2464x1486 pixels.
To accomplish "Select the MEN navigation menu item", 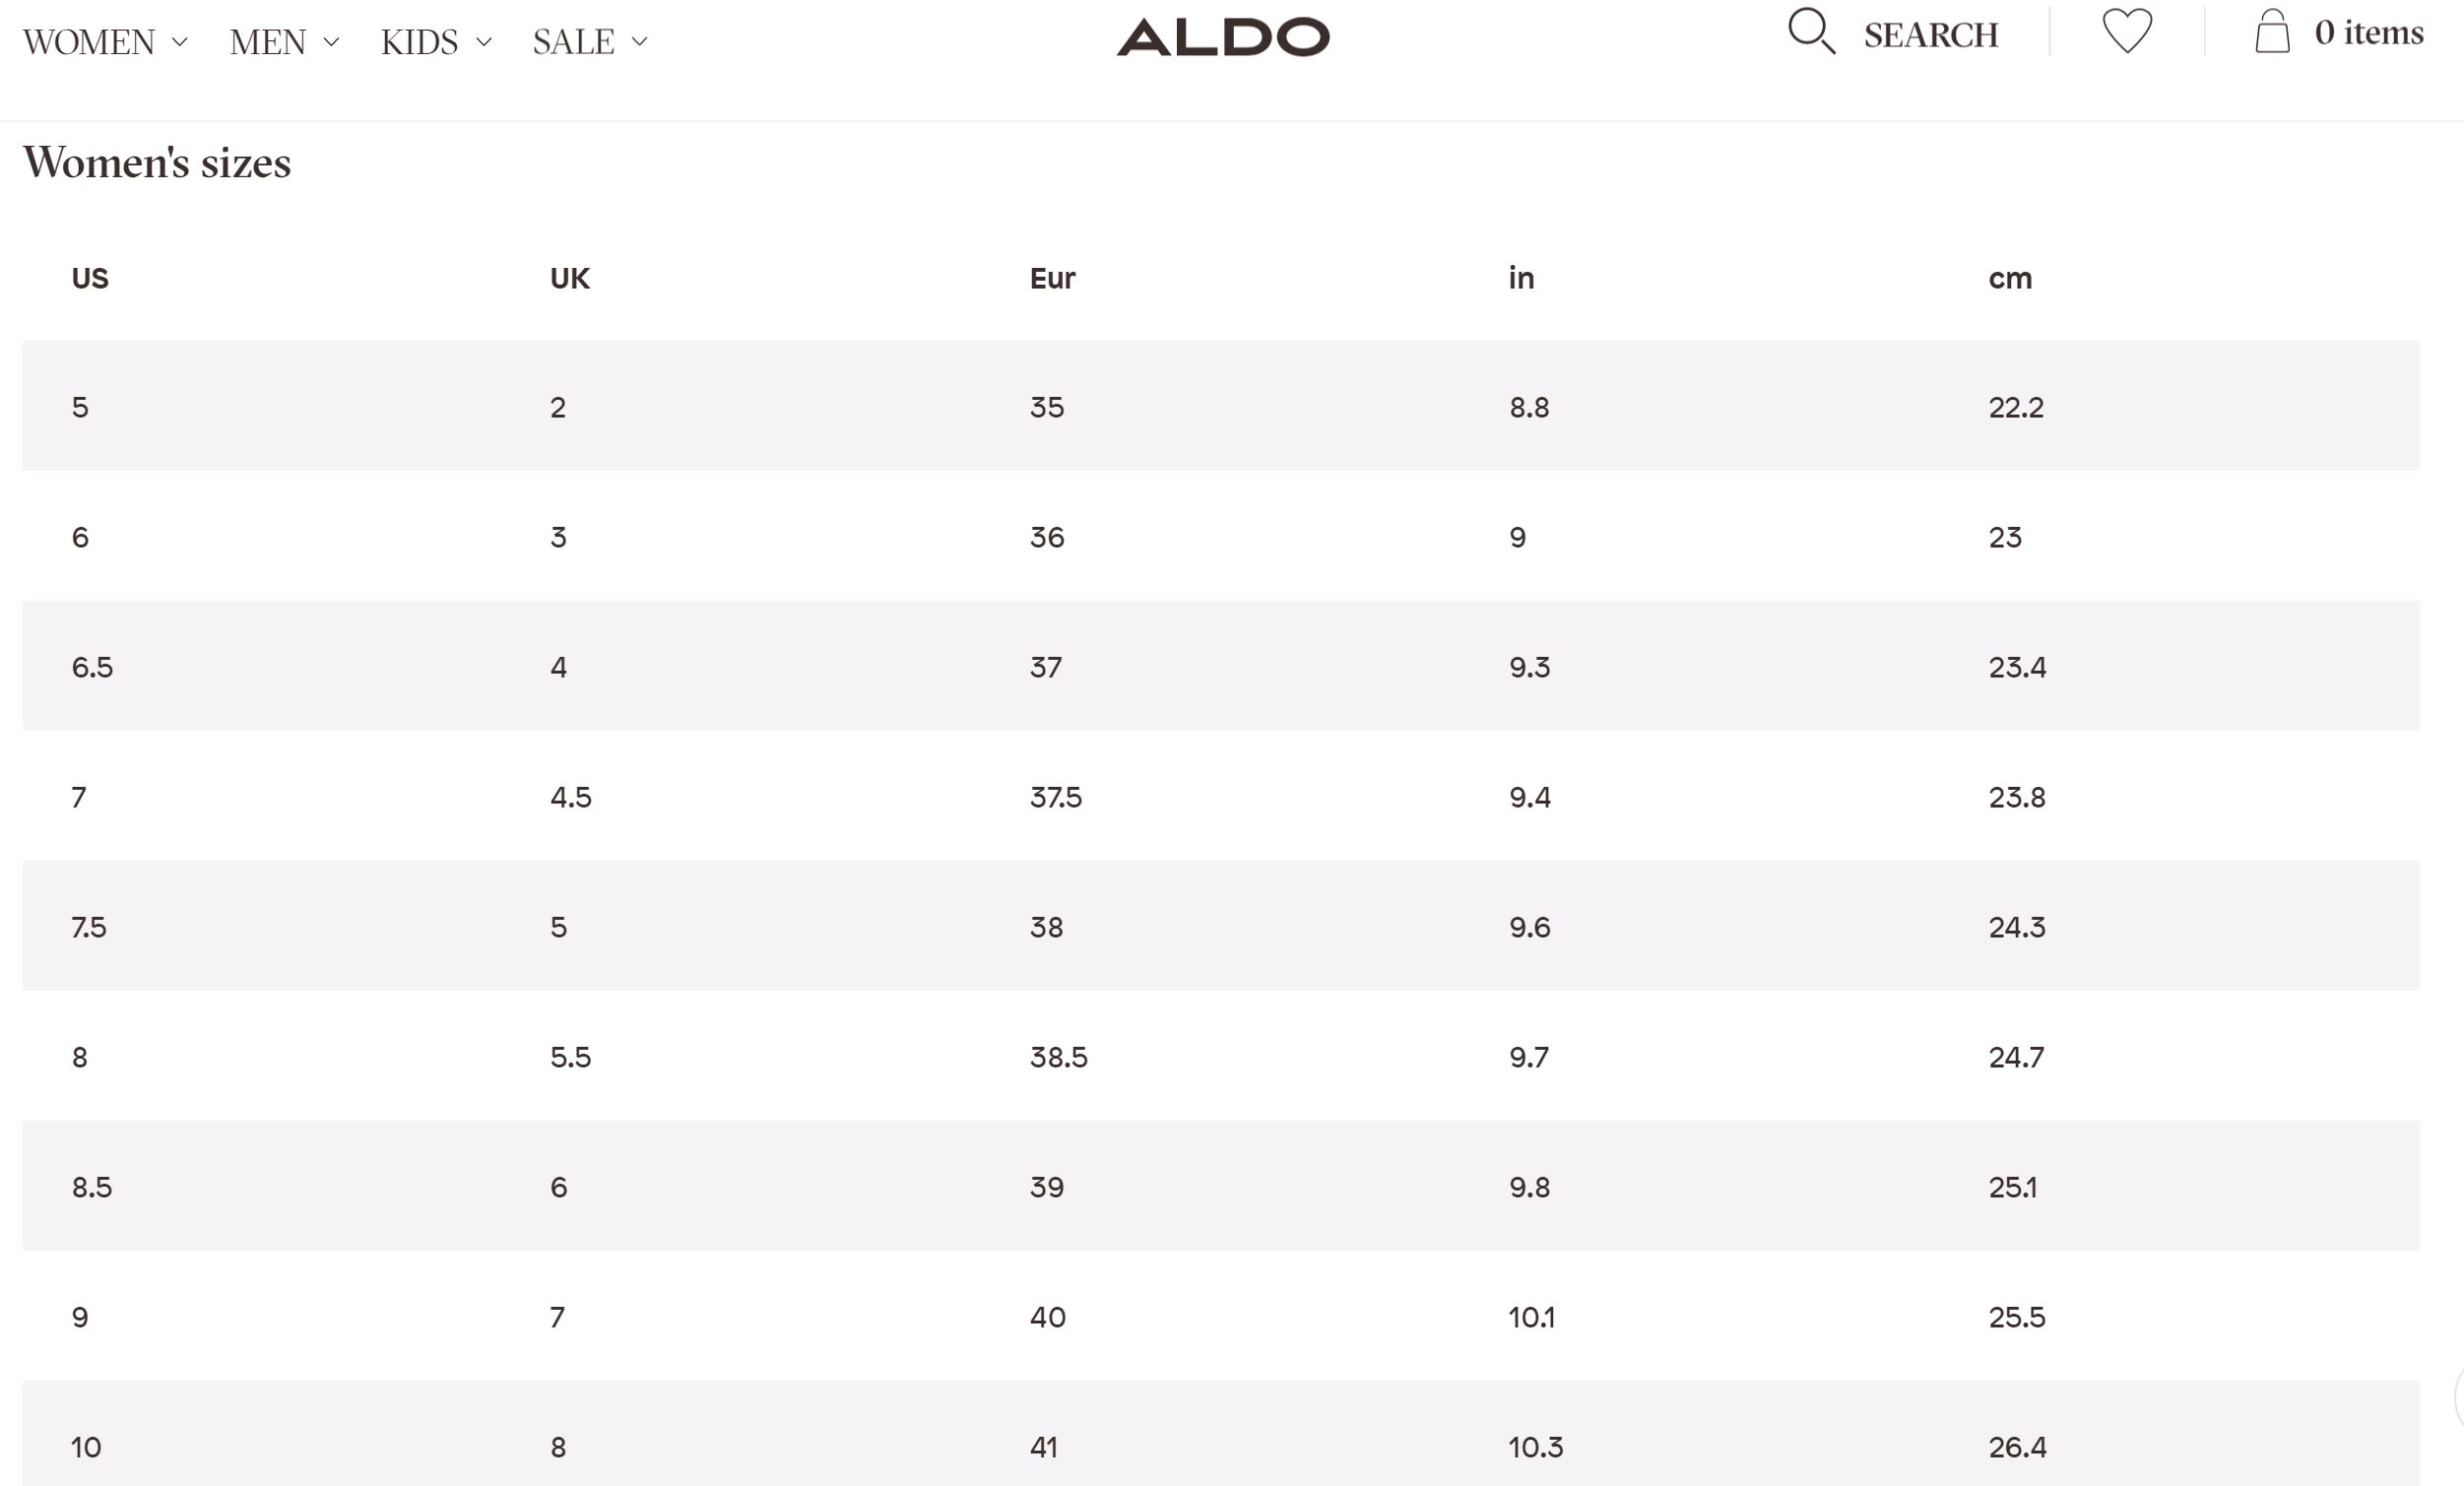I will point(267,42).
